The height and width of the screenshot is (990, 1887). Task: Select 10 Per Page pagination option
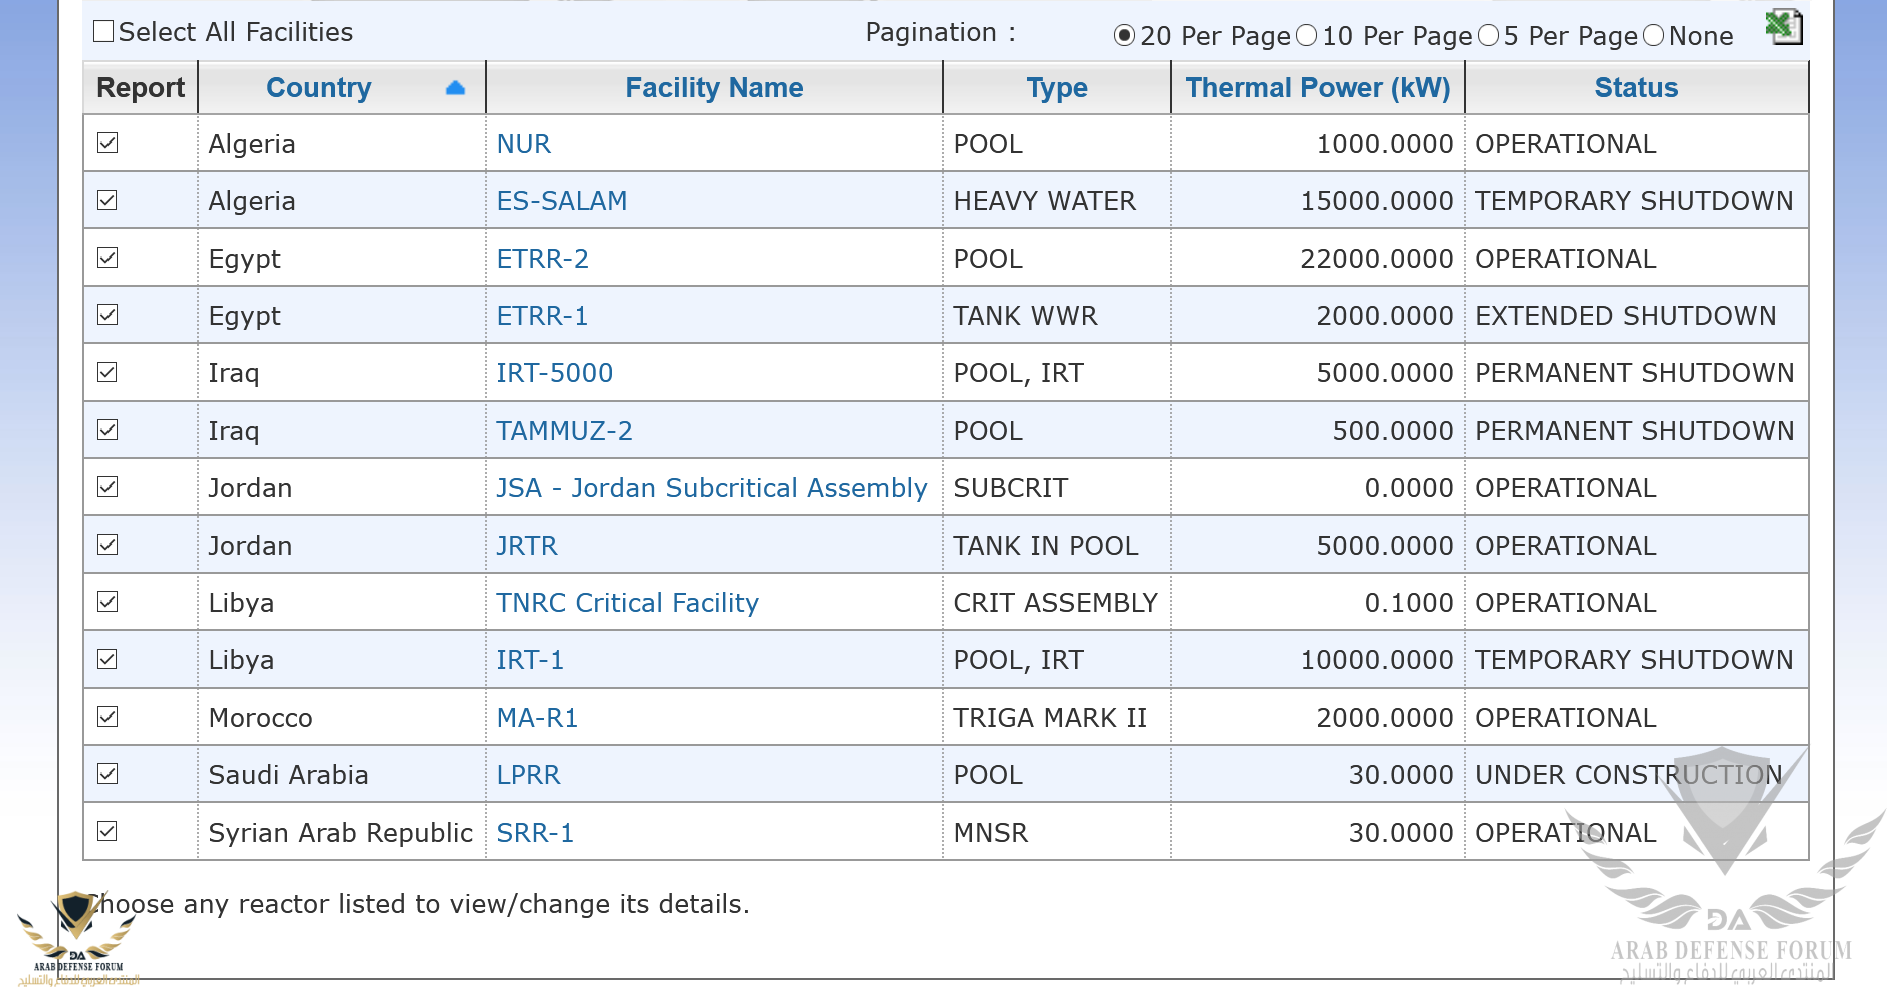pyautogui.click(x=1307, y=36)
